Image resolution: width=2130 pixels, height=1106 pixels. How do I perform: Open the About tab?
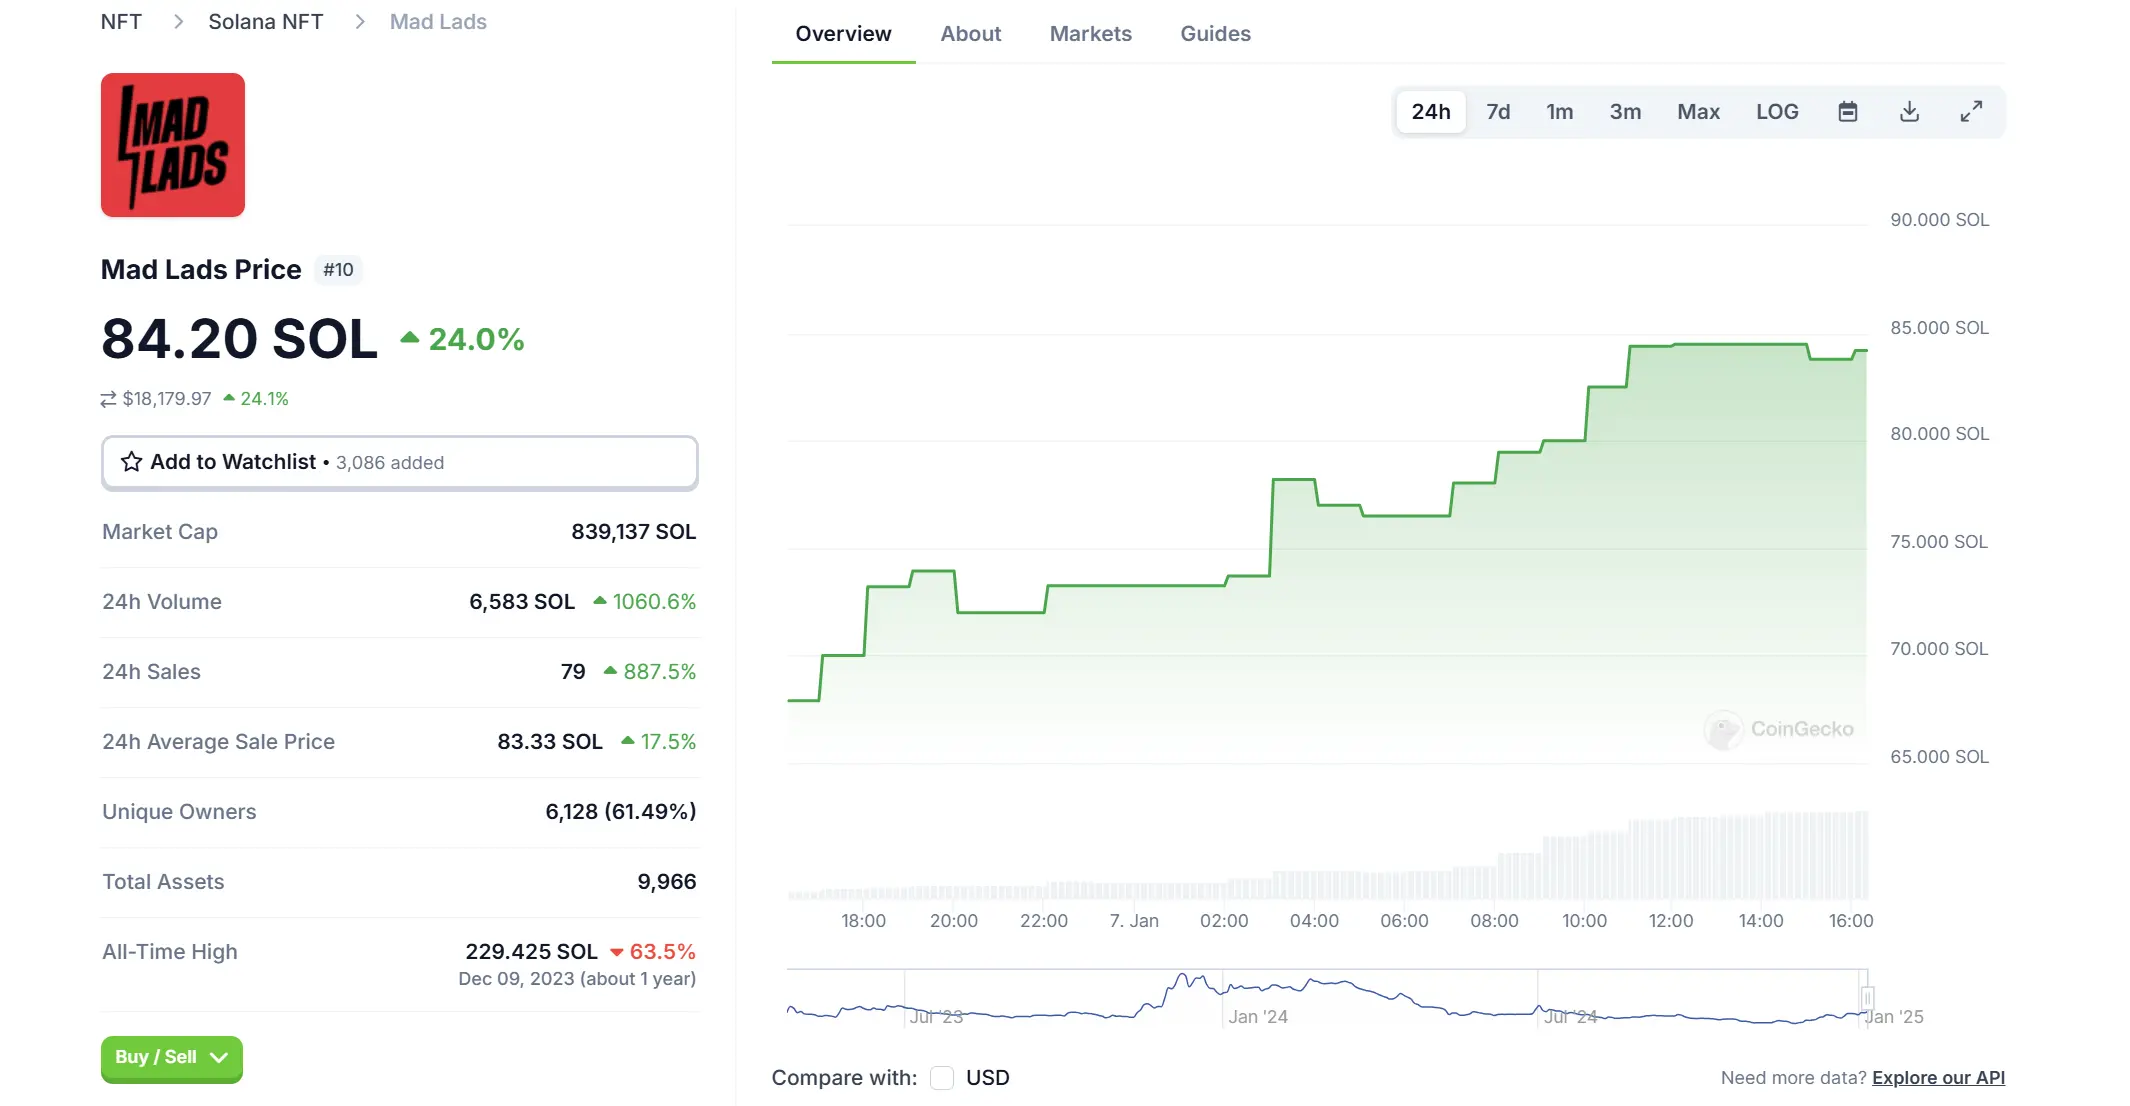point(970,33)
